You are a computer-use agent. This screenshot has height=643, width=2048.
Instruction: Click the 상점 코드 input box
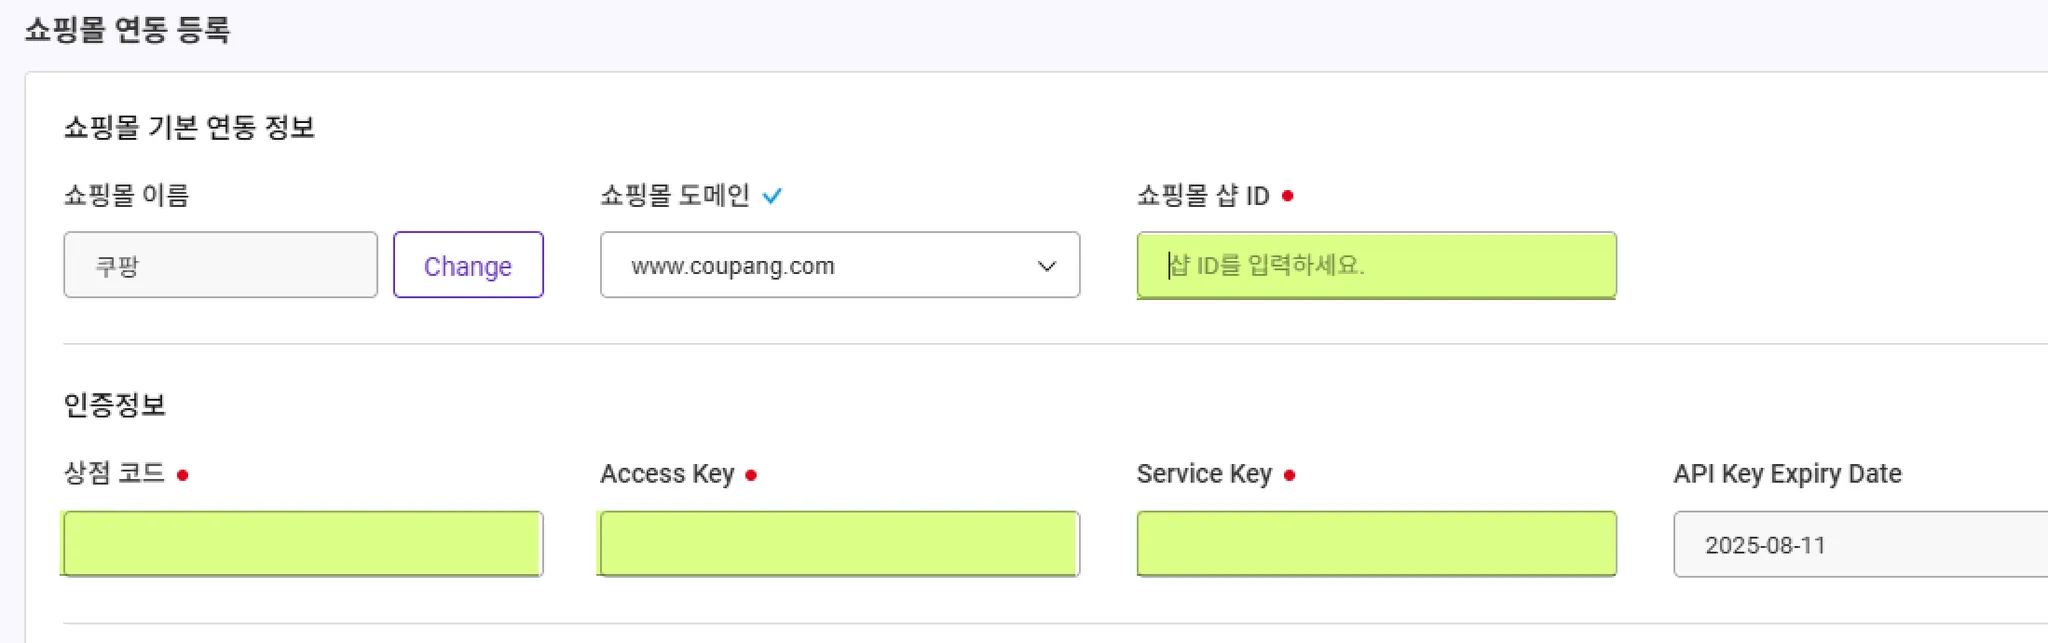pyautogui.click(x=302, y=544)
